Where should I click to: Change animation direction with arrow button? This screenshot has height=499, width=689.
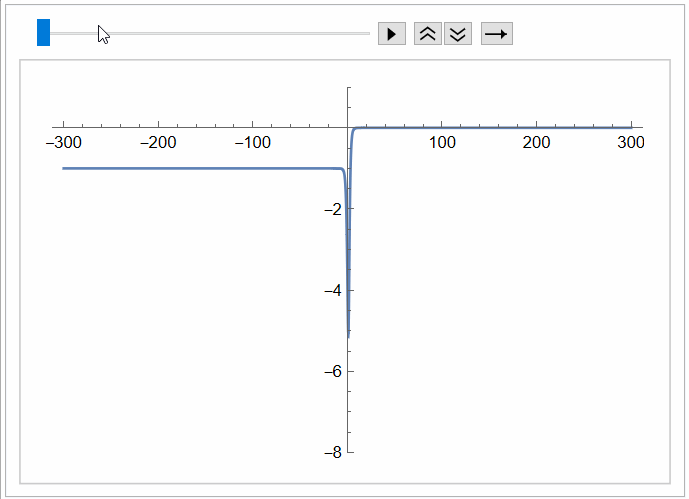497,34
